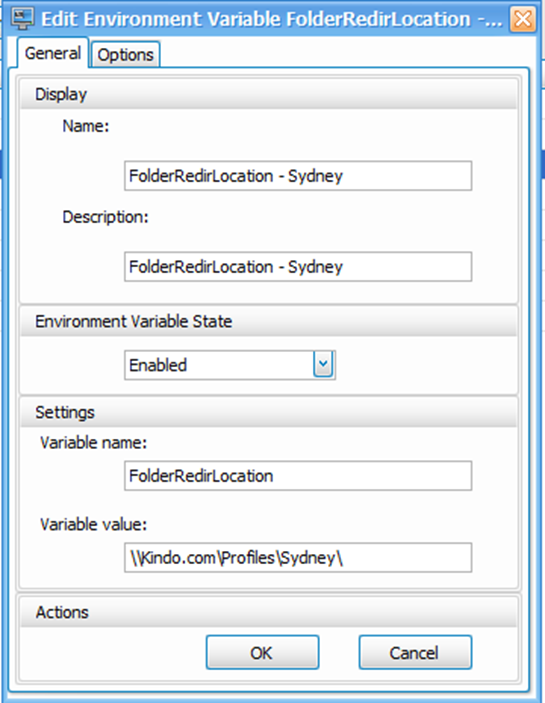Select the General tab
Screen dimensions: 545x703
click(53, 53)
